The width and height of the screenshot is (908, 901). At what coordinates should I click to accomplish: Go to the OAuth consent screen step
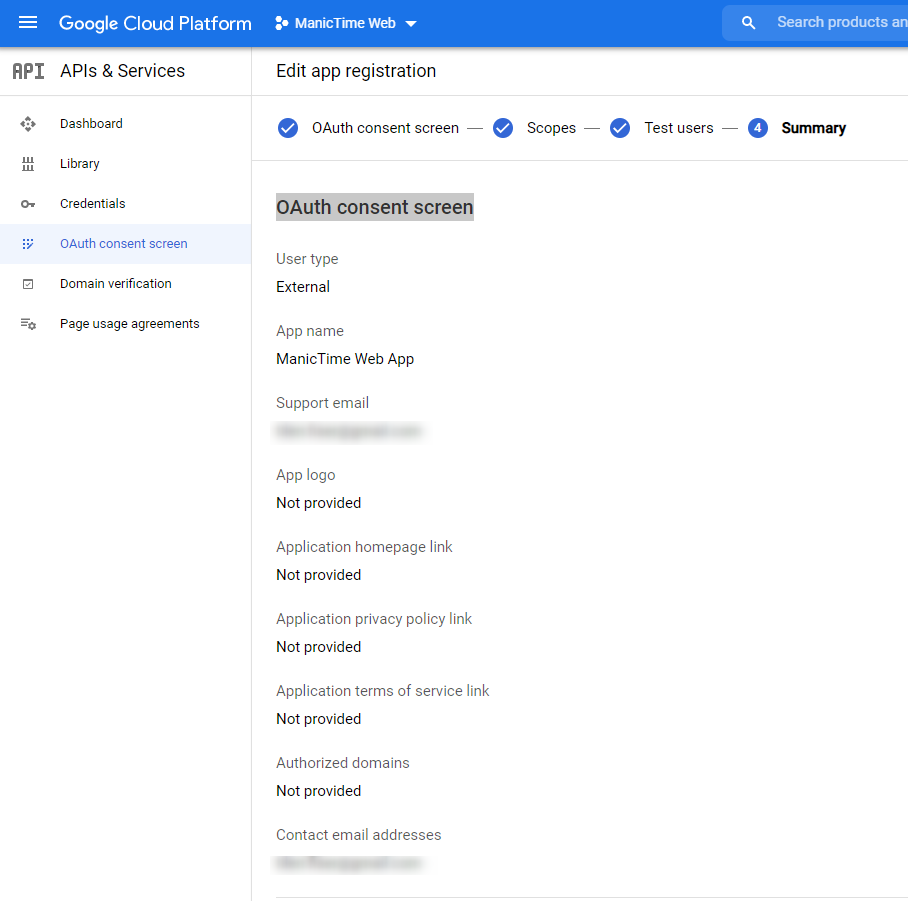[x=385, y=128]
